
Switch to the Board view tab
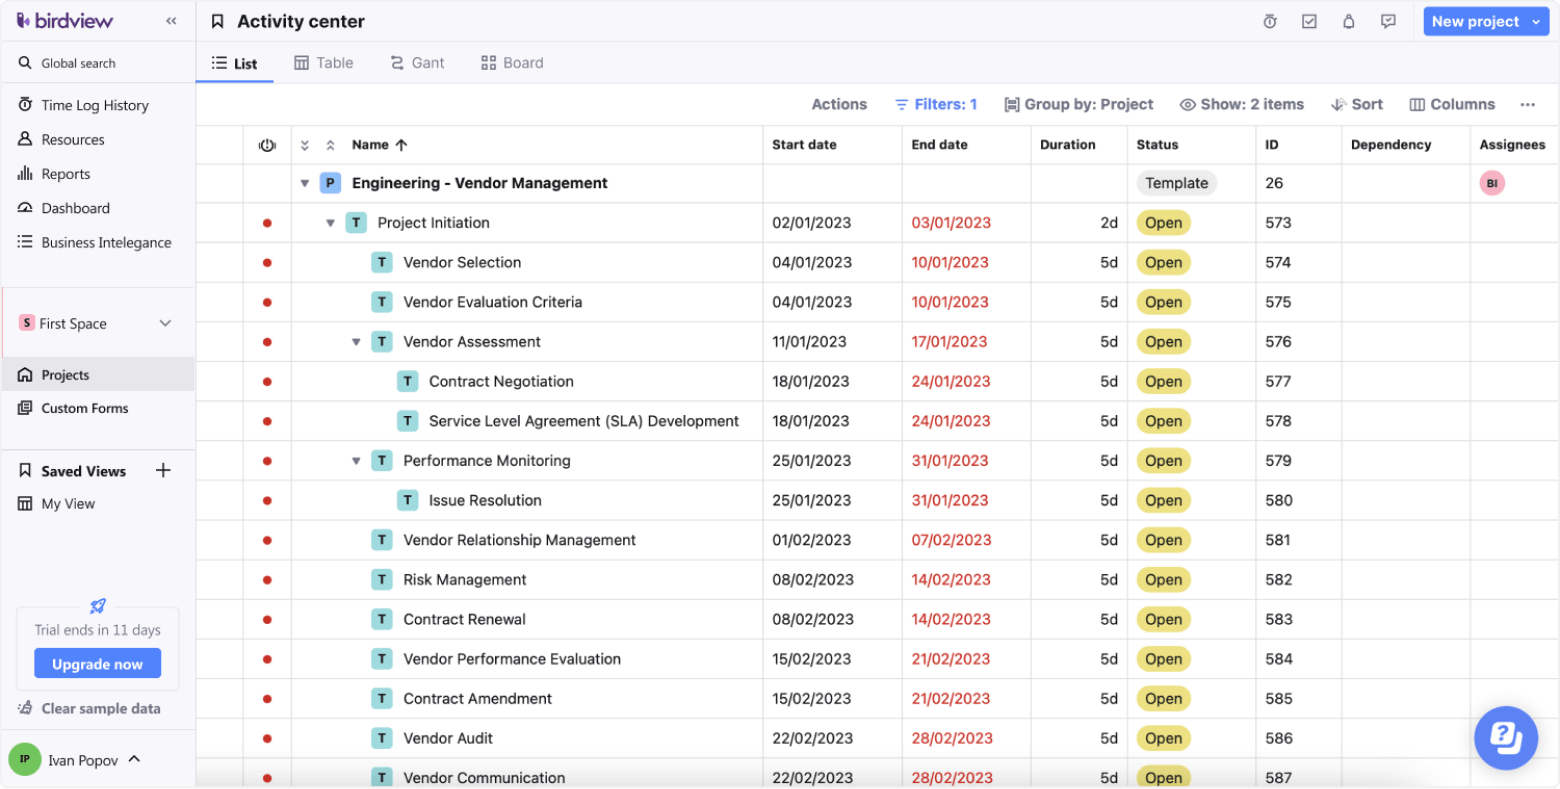coord(512,63)
